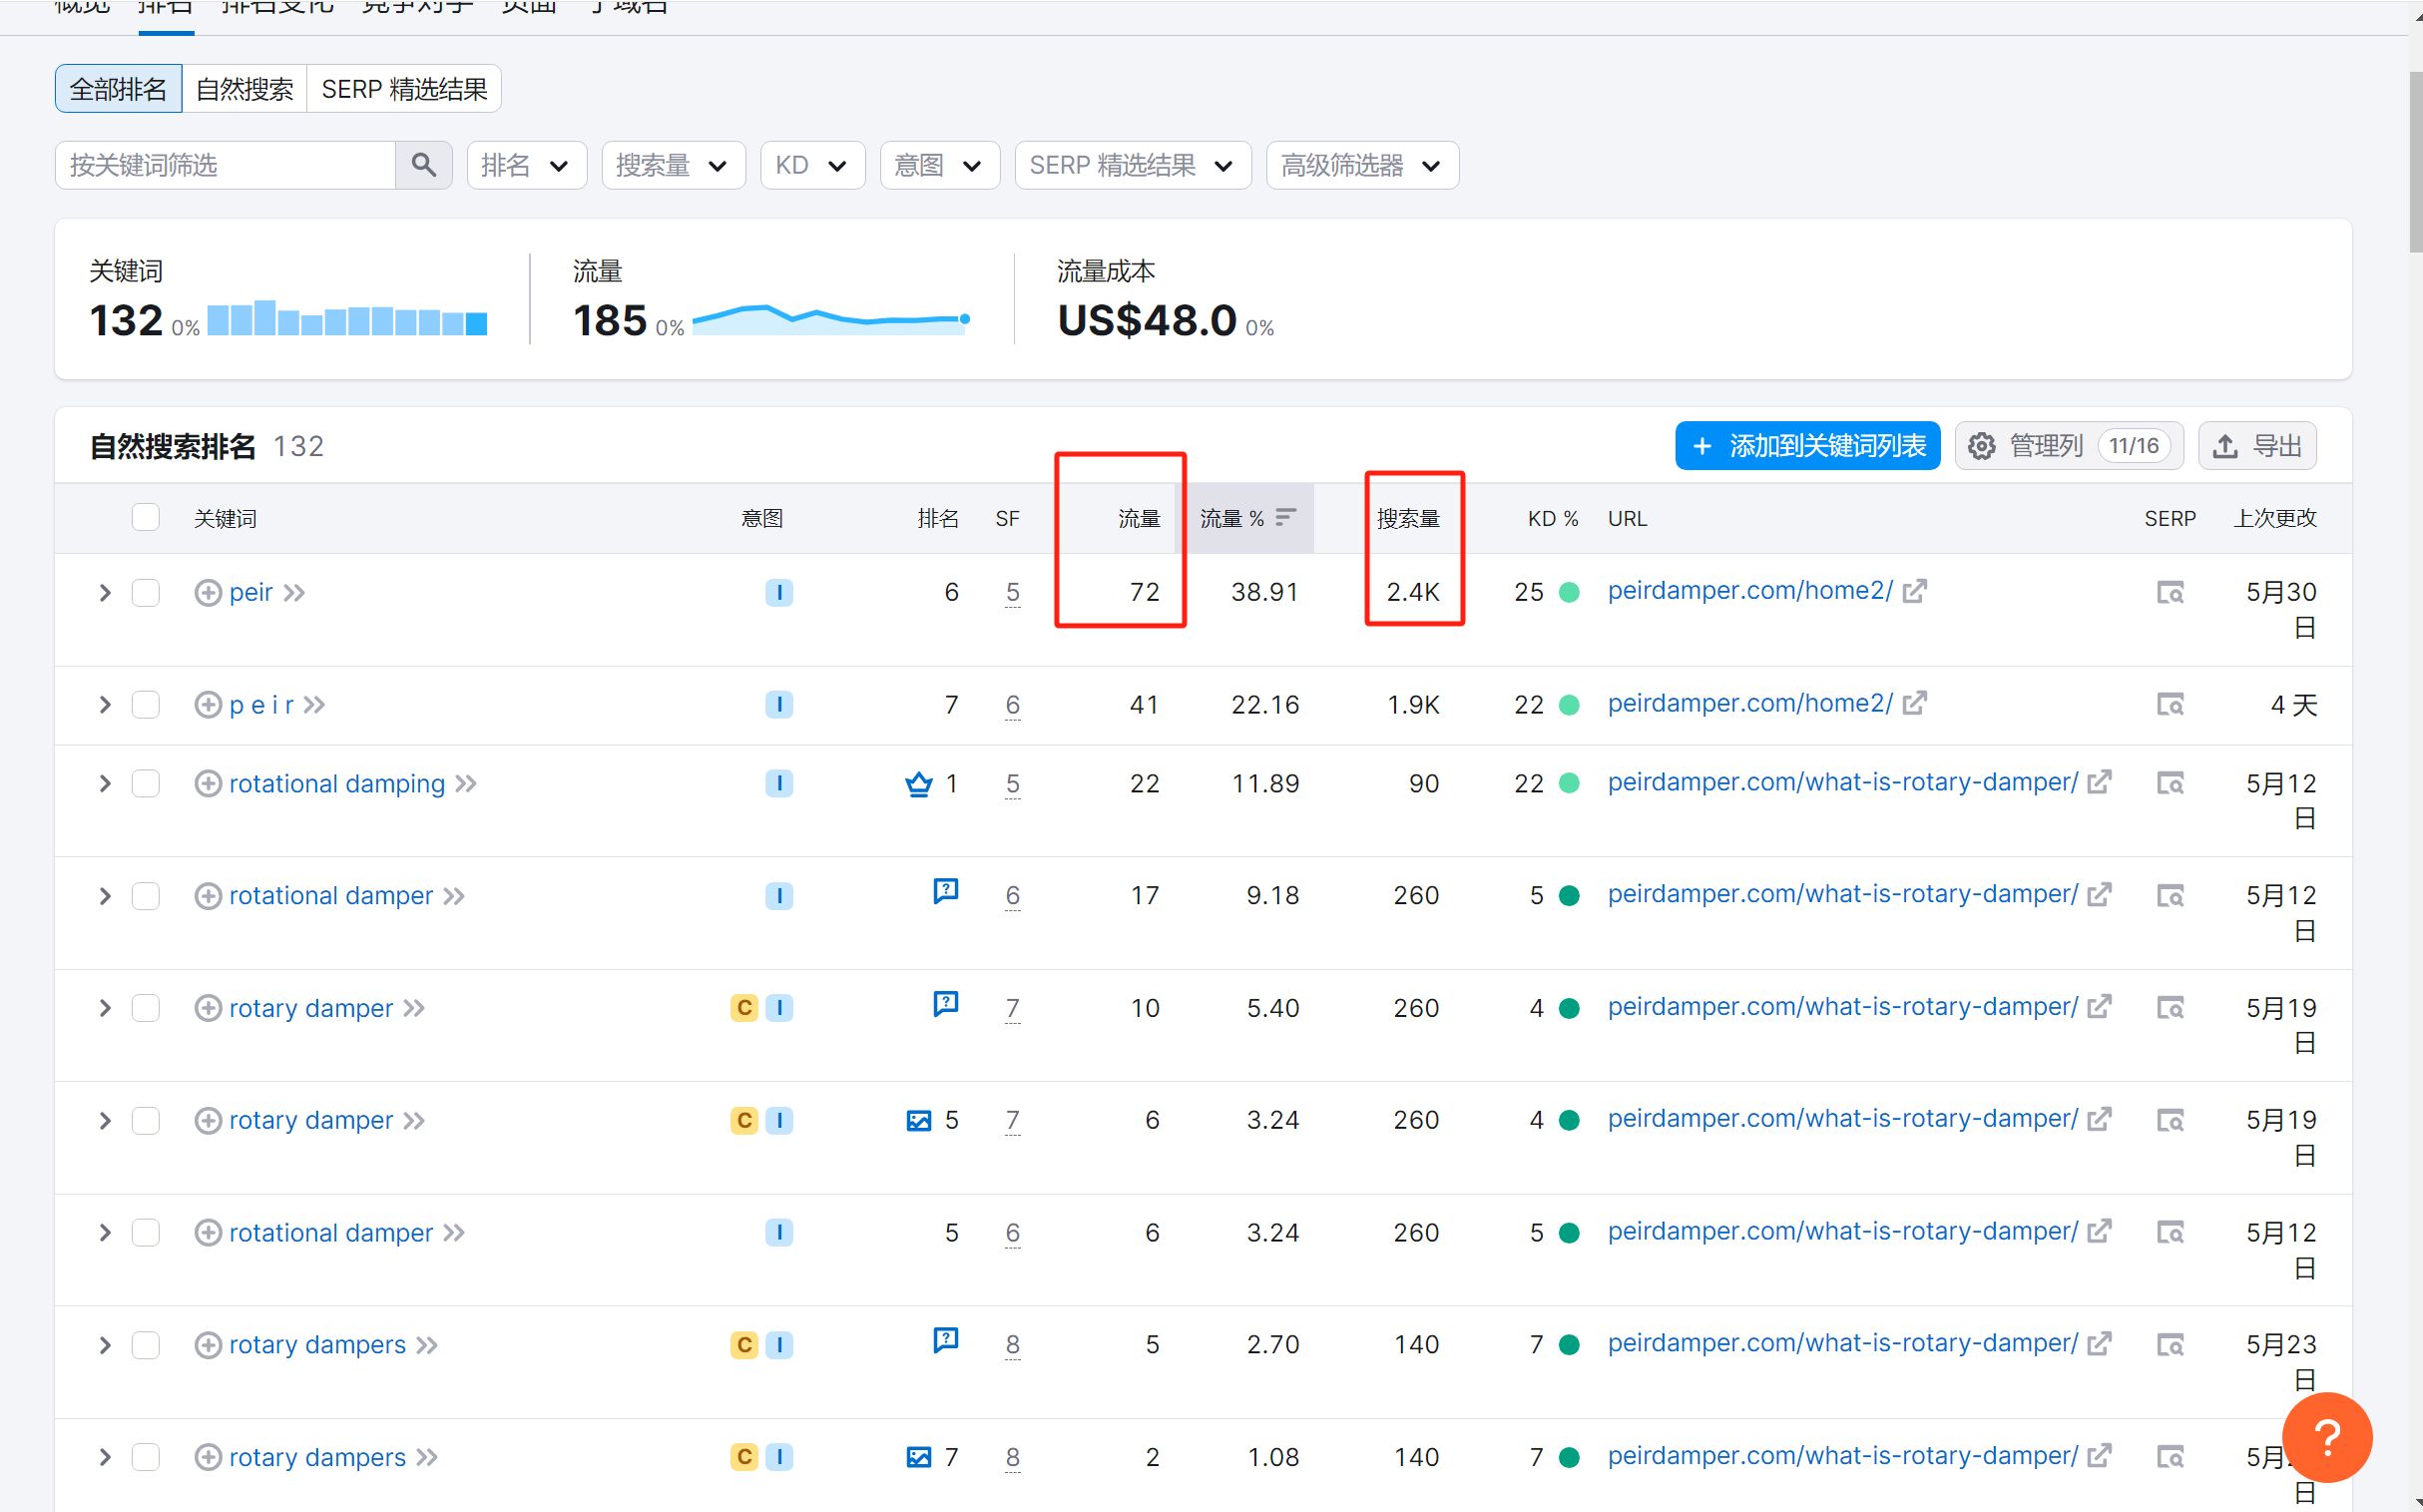
Task: Check the checkbox for p e i r row
Action: coord(146,705)
